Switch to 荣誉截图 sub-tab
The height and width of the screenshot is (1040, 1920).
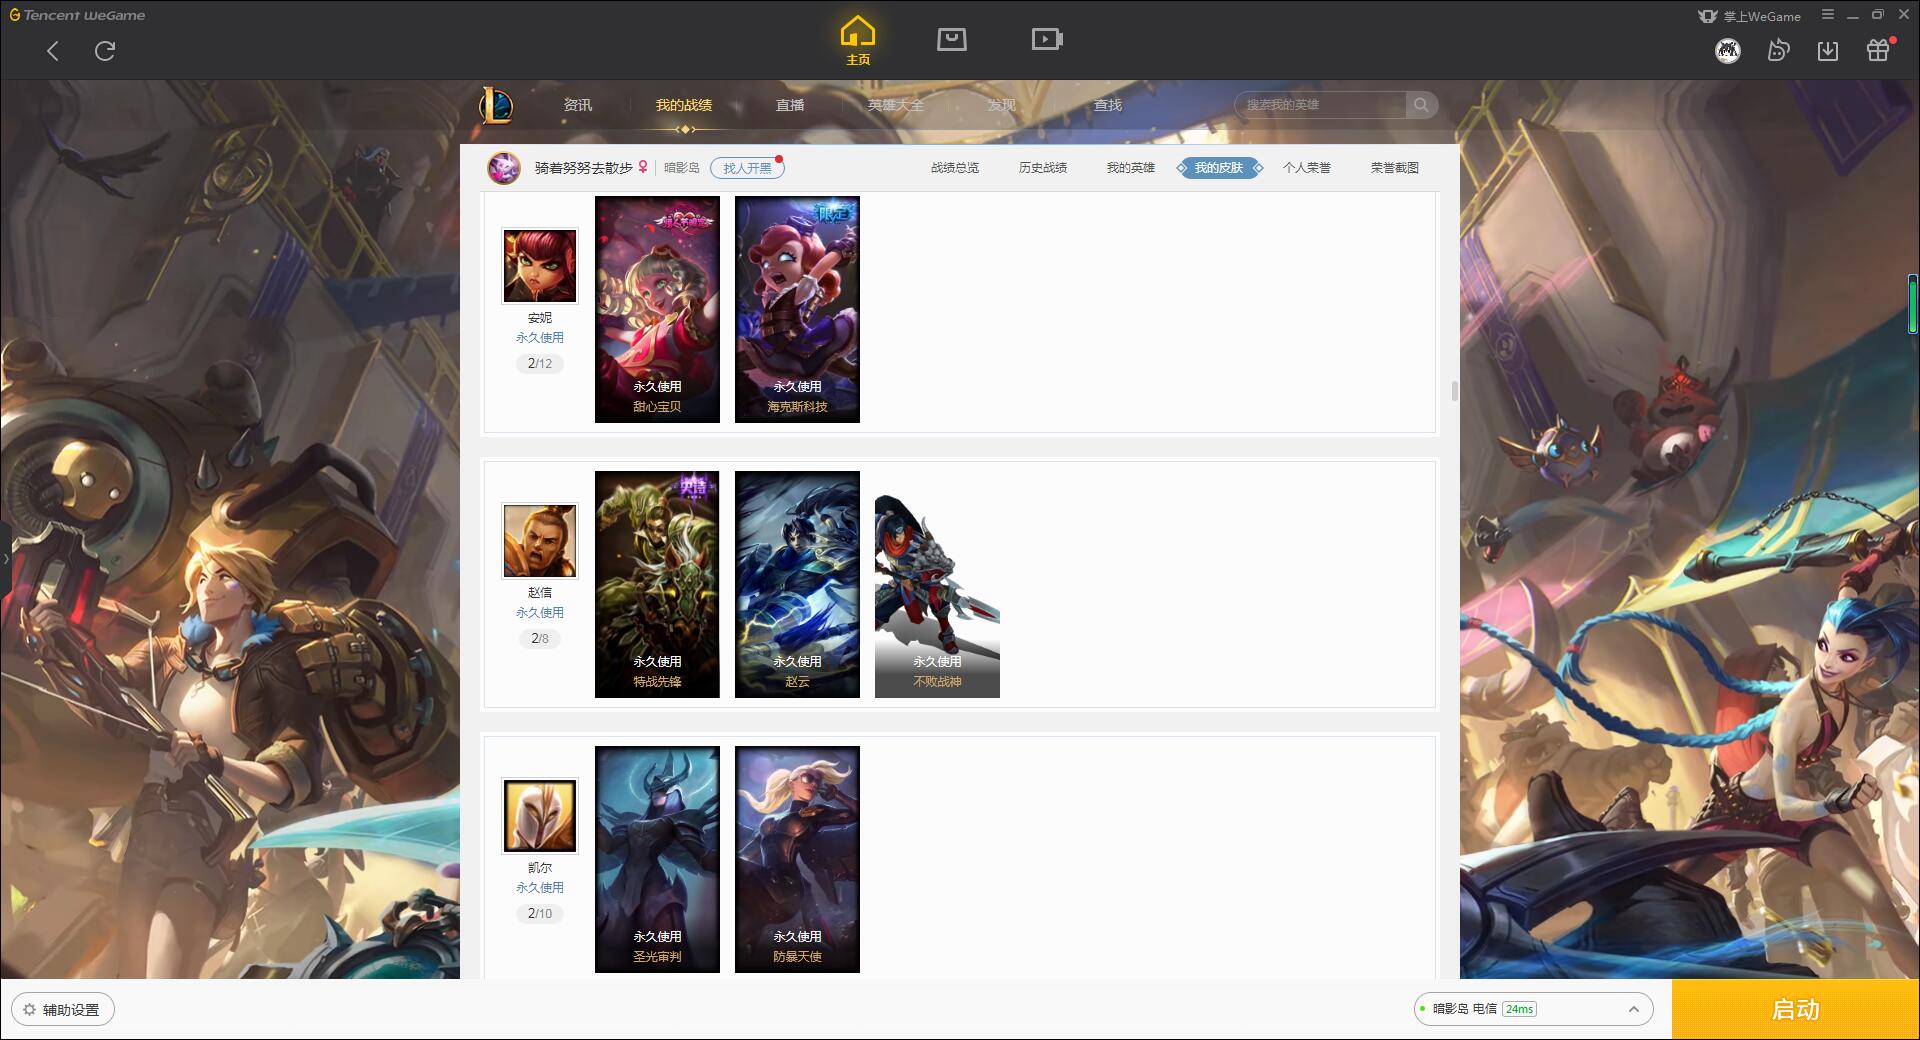pyautogui.click(x=1395, y=168)
